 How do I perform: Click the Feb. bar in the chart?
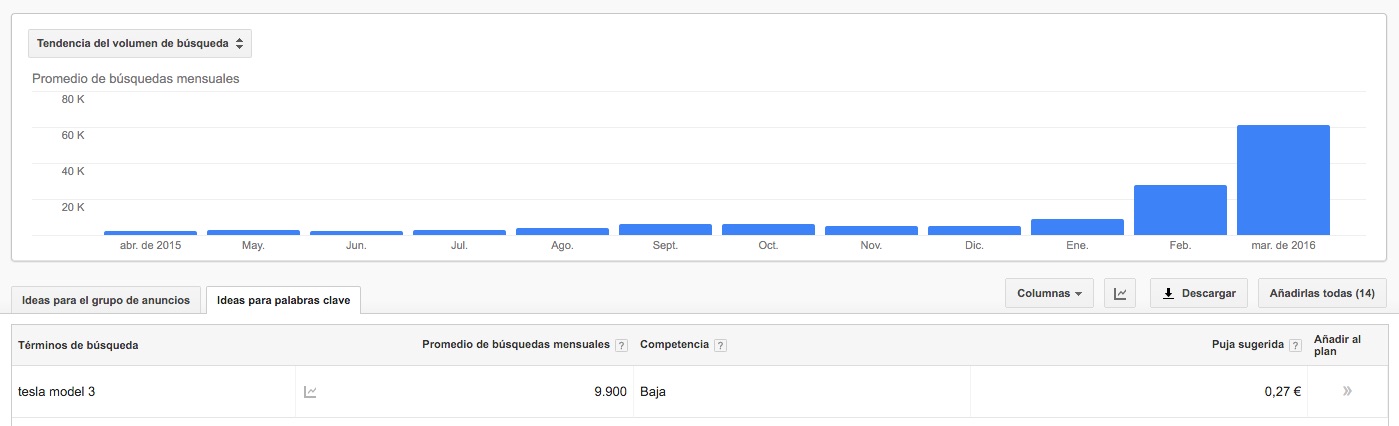coord(1180,210)
